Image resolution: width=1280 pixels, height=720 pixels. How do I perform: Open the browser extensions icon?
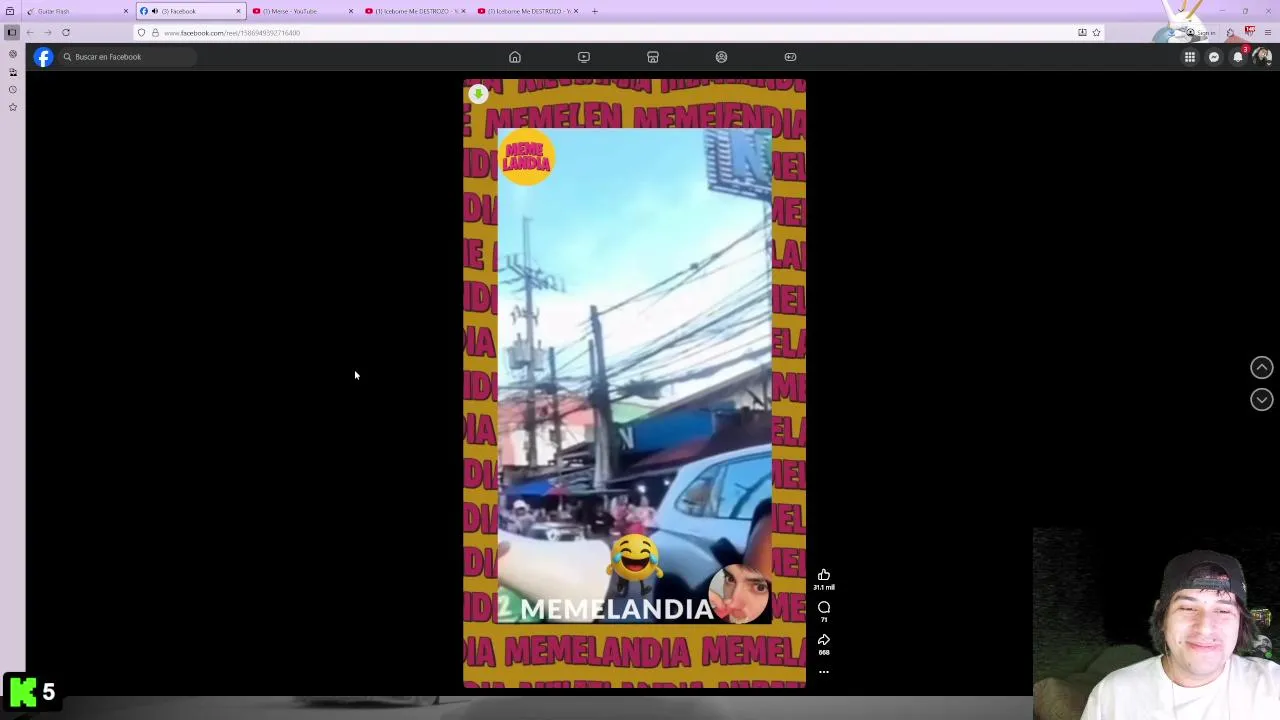[x=1231, y=33]
